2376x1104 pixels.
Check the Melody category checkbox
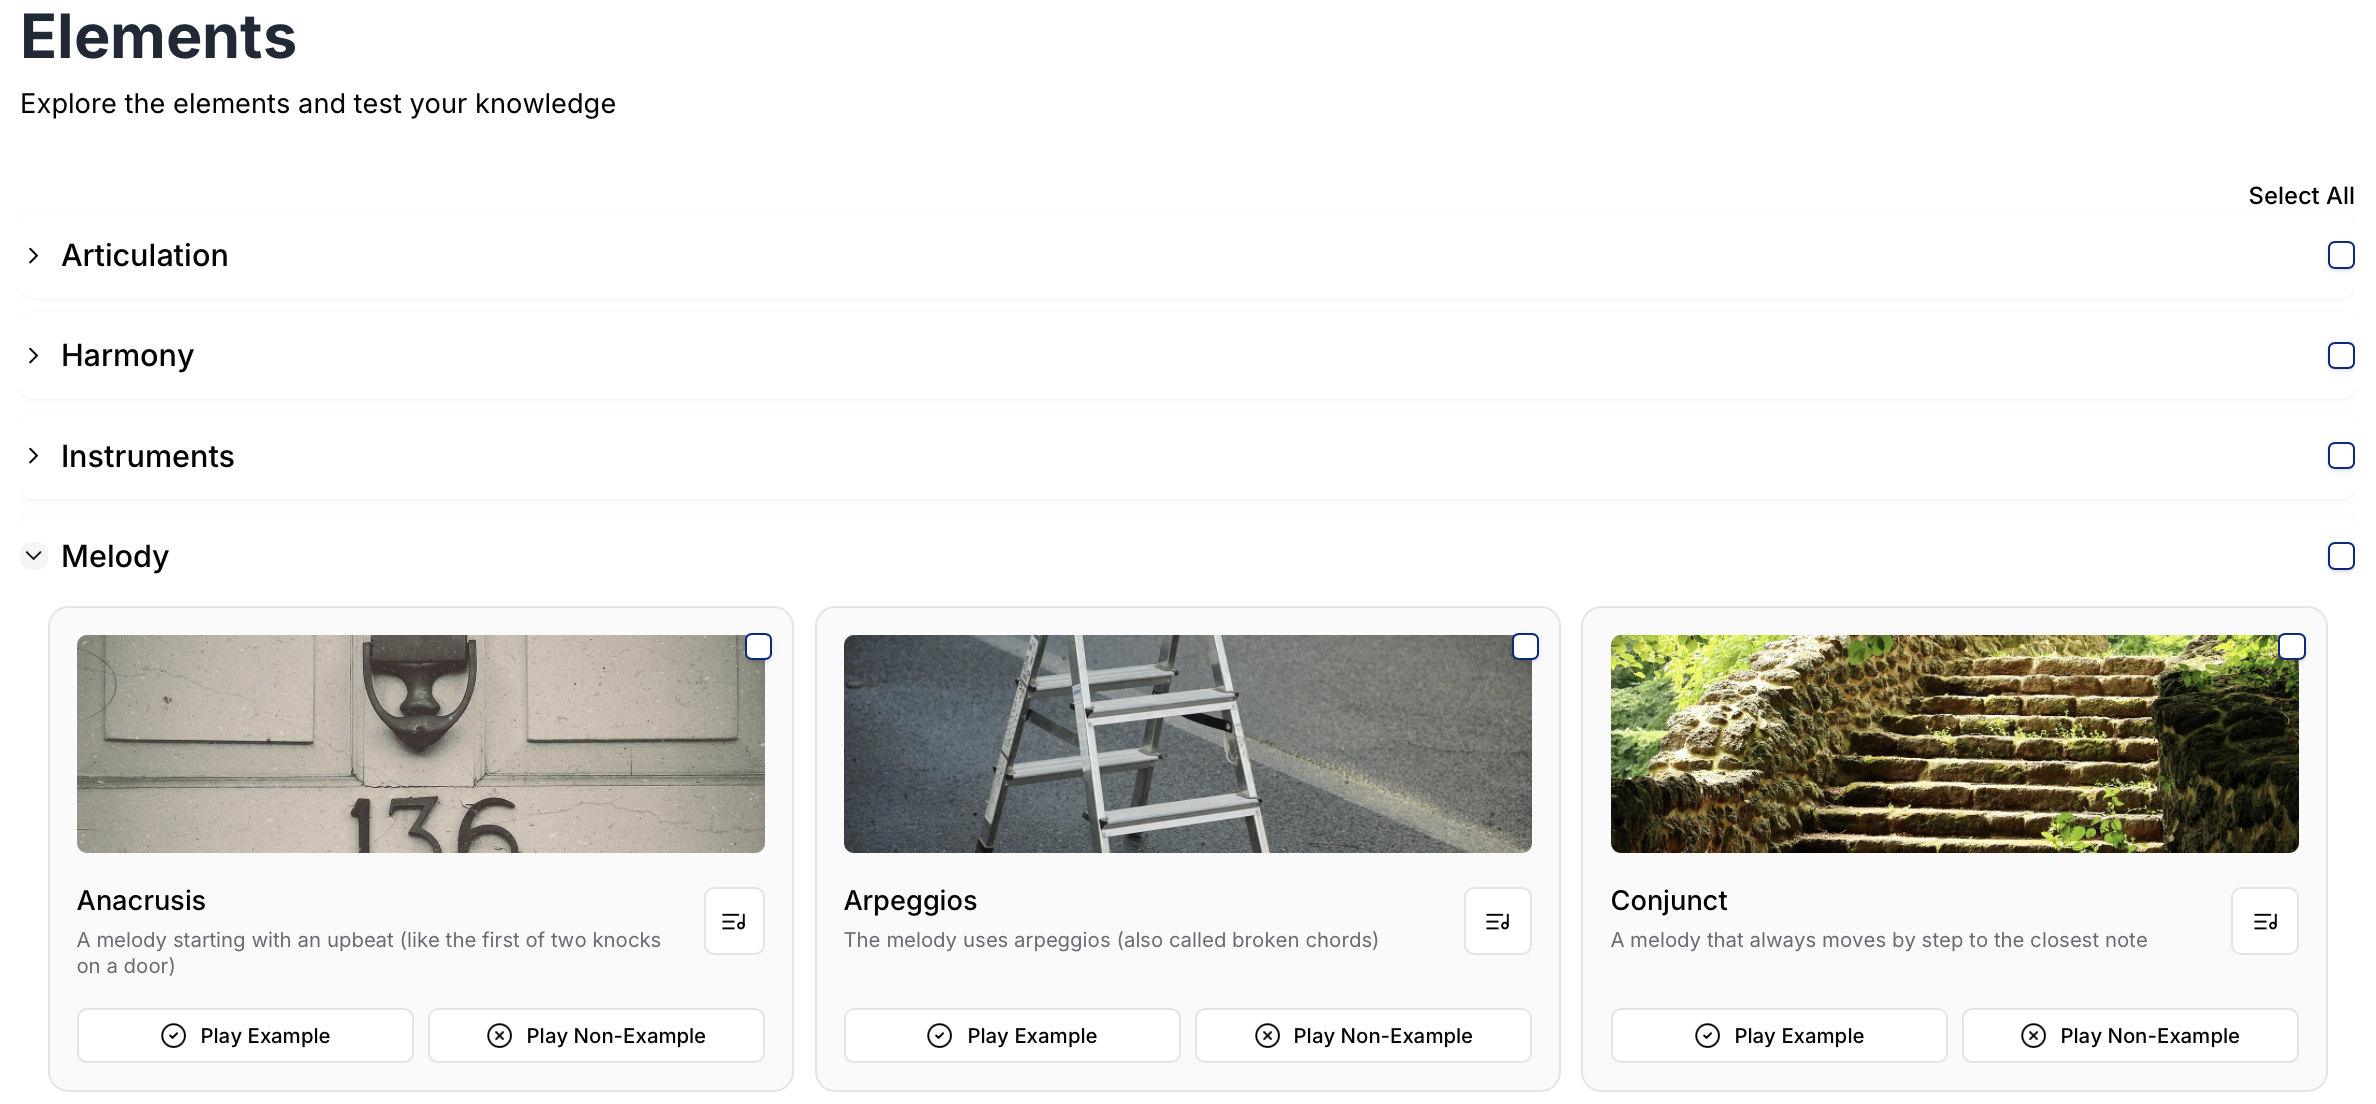coord(2341,556)
